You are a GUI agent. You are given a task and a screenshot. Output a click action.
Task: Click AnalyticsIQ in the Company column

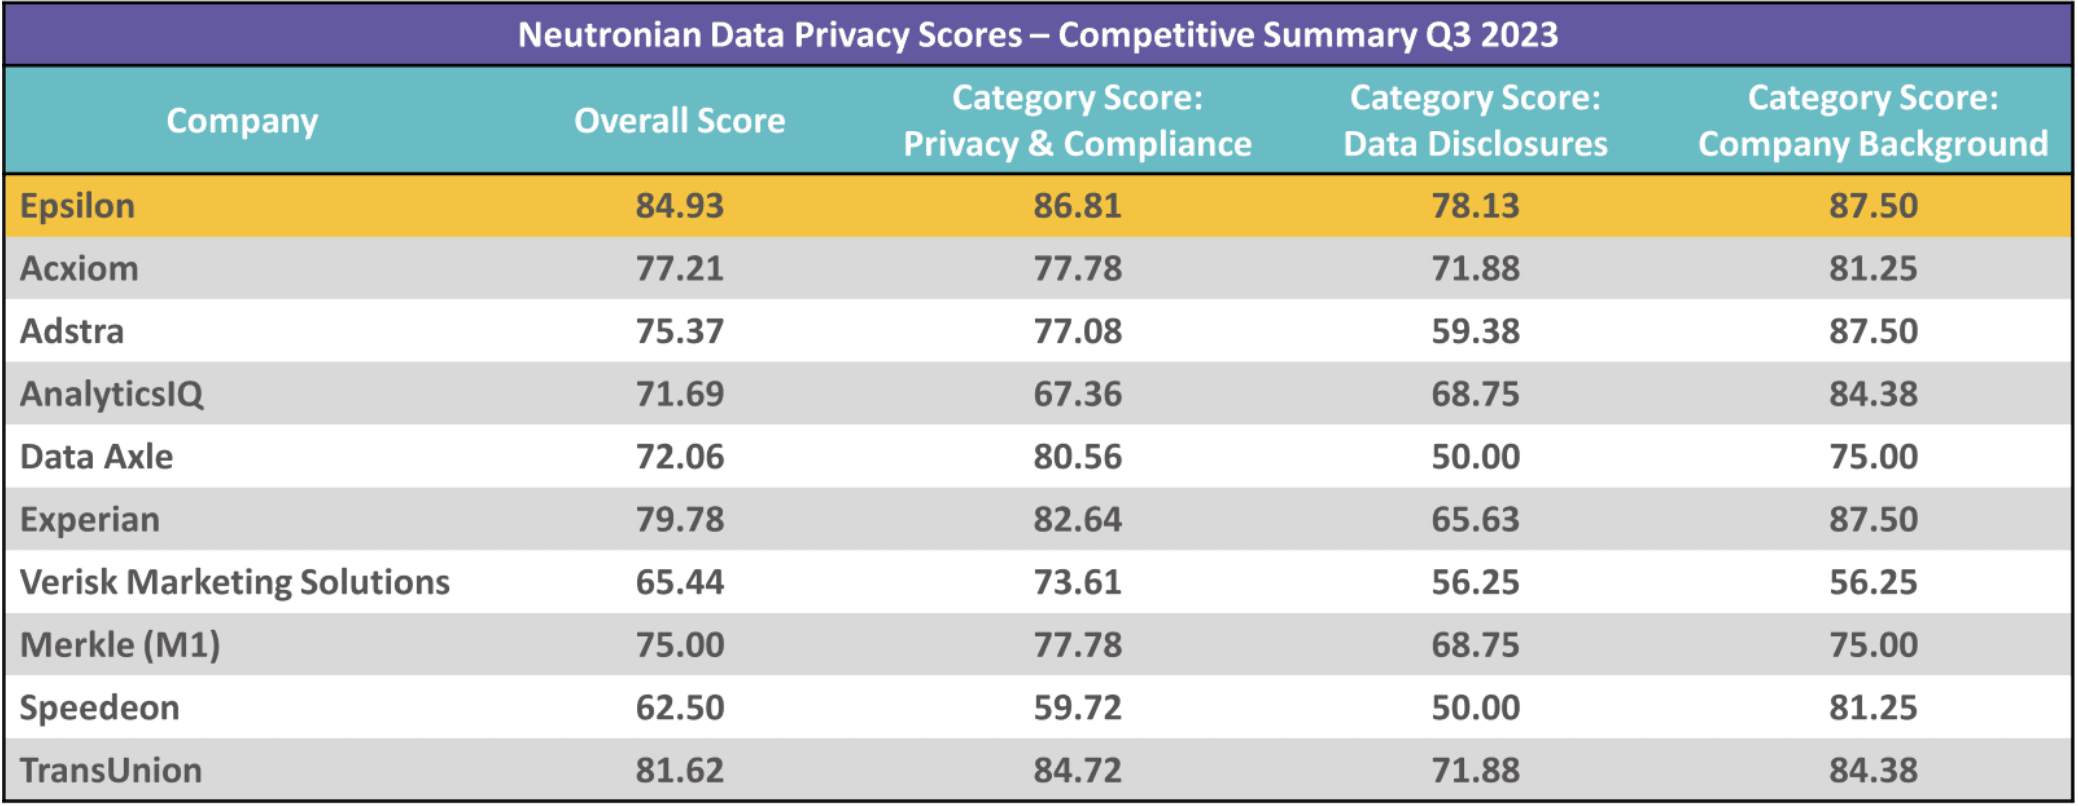point(112,394)
